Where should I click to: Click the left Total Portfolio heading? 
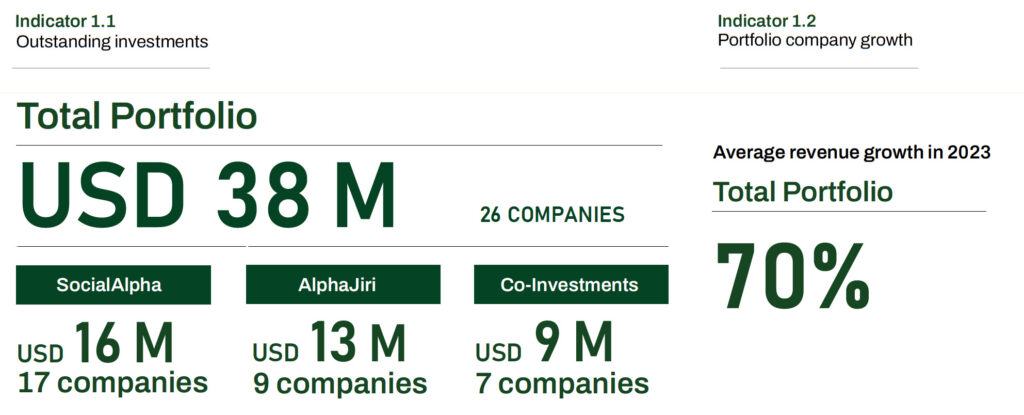point(136,116)
